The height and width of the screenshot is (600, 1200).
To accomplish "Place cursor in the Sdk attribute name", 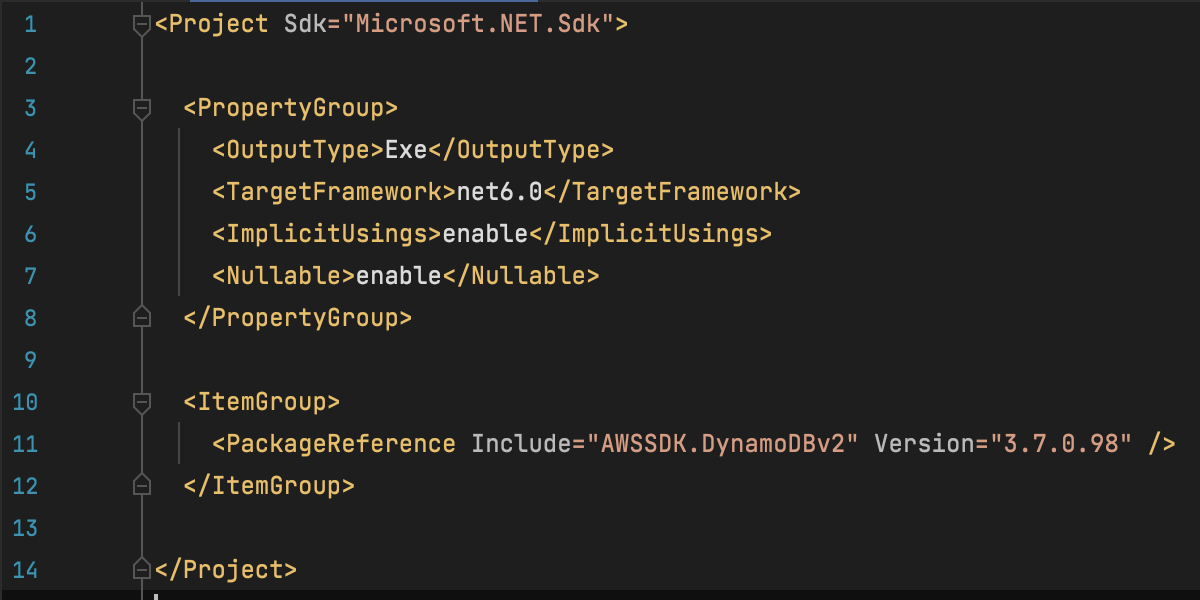I will click(x=305, y=24).
